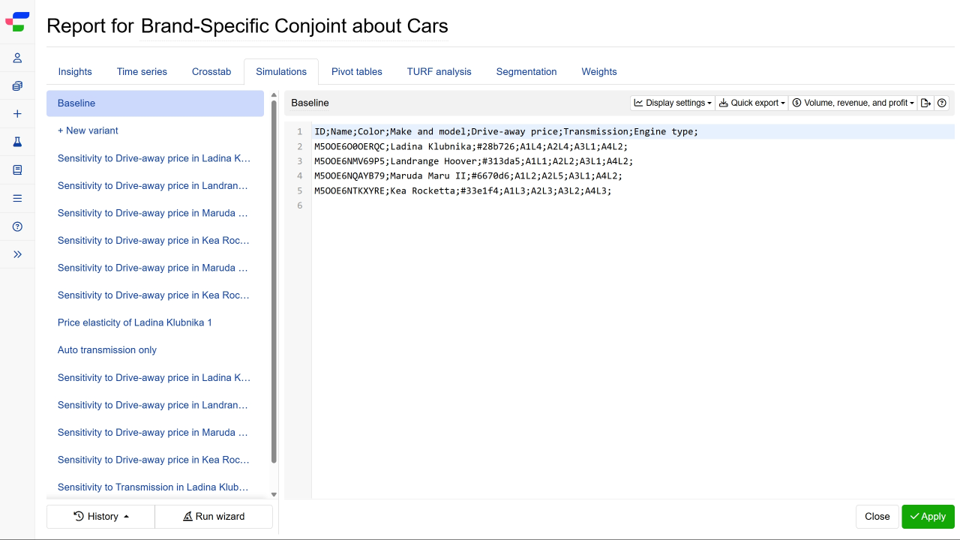Viewport: 960px width, 540px height.
Task: Click + New variant
Action: coord(88,130)
